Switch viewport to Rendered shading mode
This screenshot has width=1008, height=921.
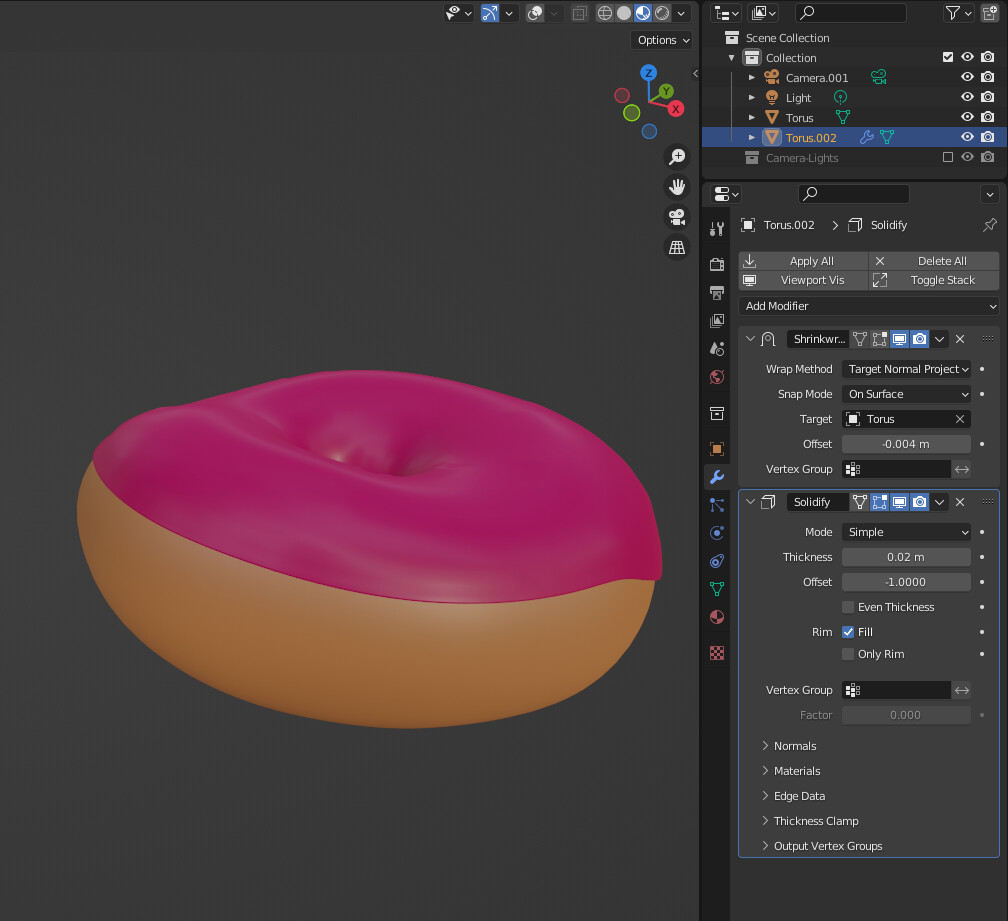click(662, 13)
